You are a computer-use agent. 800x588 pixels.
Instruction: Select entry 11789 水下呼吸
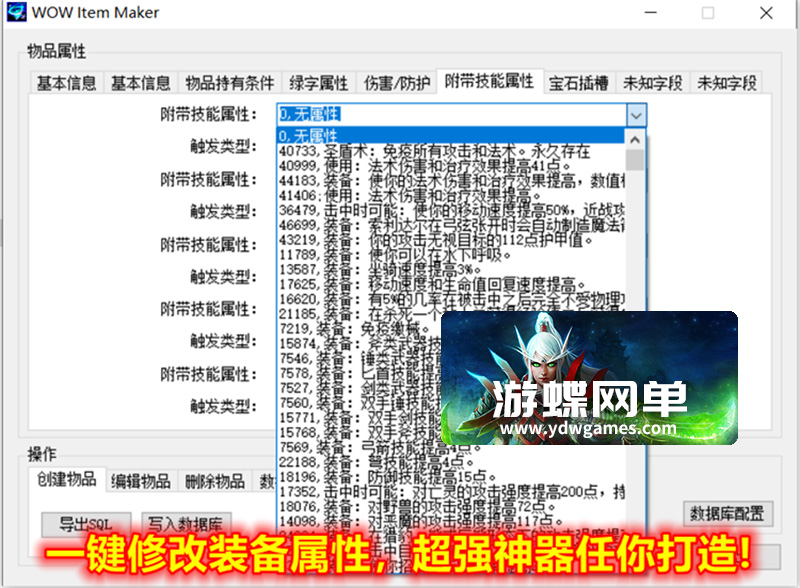pos(451,255)
